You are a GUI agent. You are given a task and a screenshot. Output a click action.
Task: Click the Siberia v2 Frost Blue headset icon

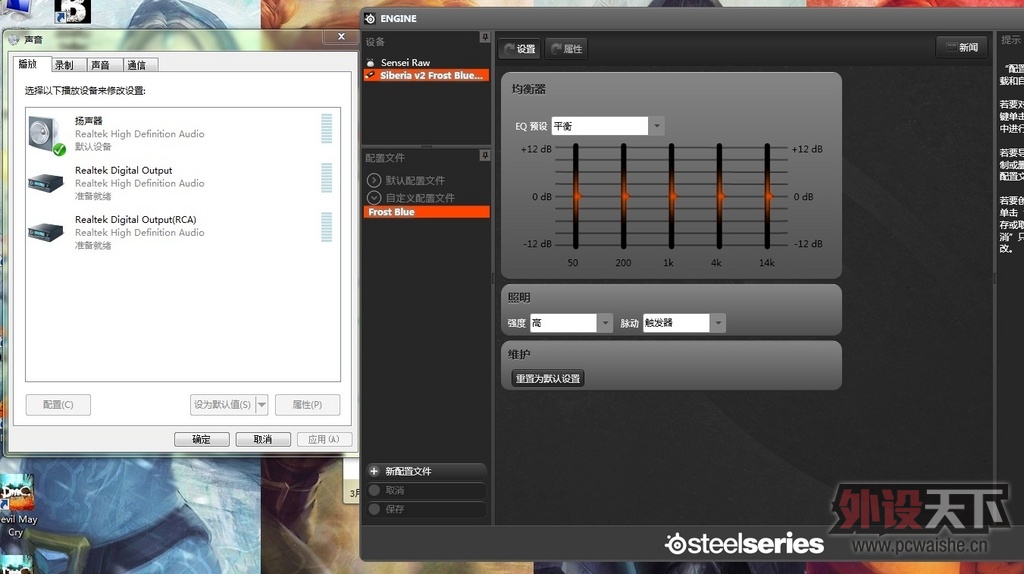click(370, 75)
